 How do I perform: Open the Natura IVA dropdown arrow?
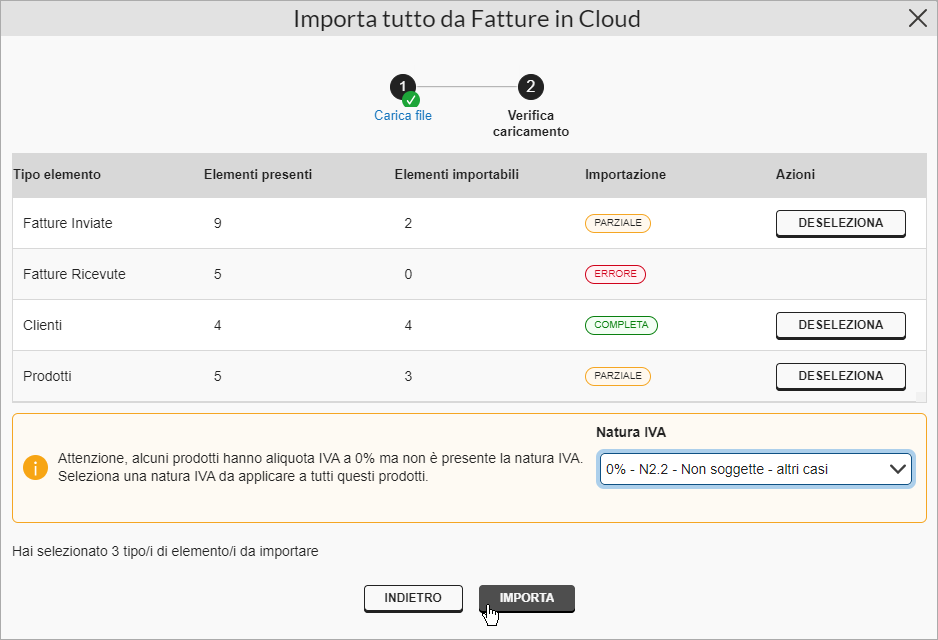897,469
